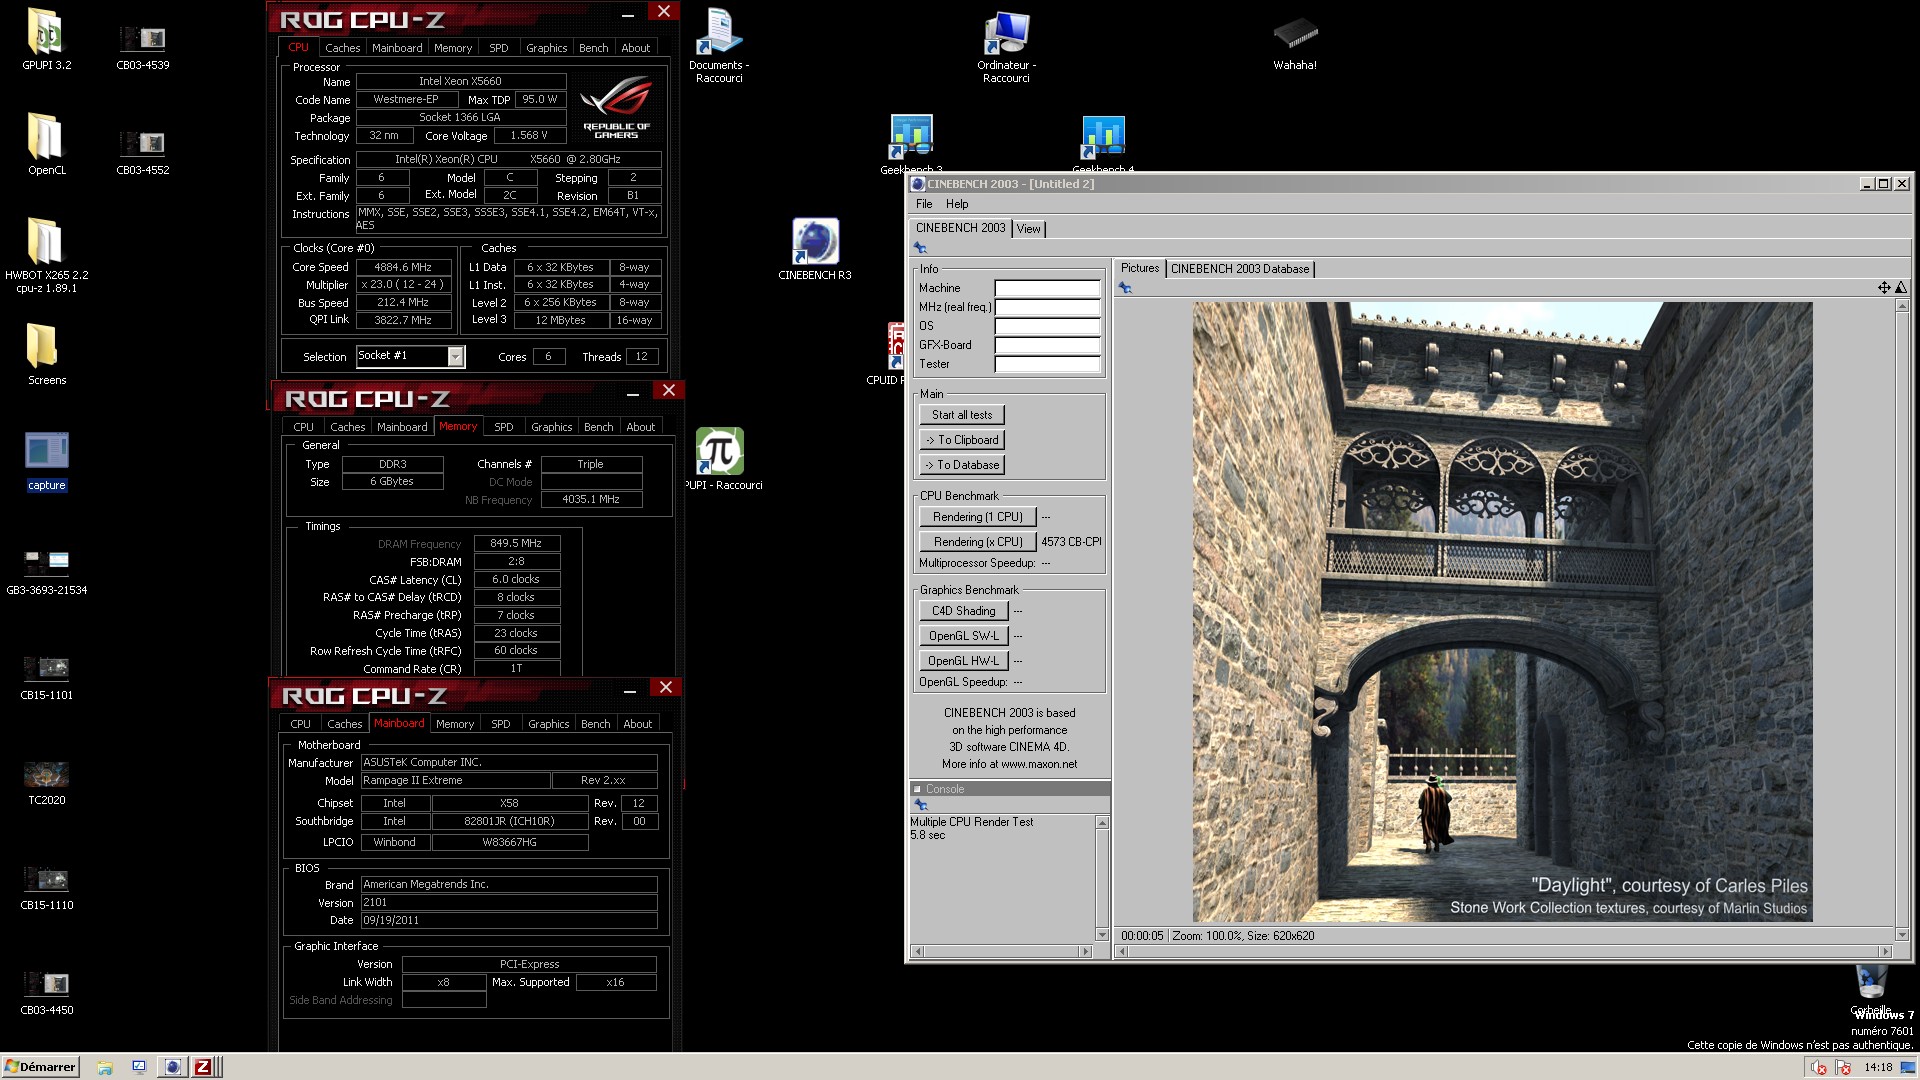Open the CINEBENCH 2003 Database tab
Image resolution: width=1920 pixels, height=1080 pixels.
tap(1240, 269)
